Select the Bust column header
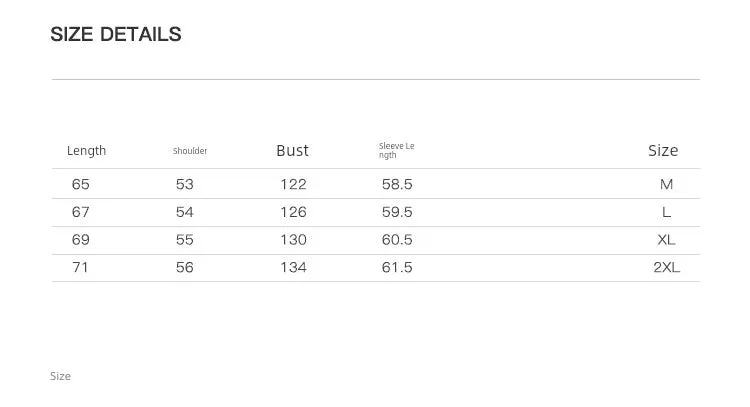Screen dimensions: 750x407 tap(292, 151)
